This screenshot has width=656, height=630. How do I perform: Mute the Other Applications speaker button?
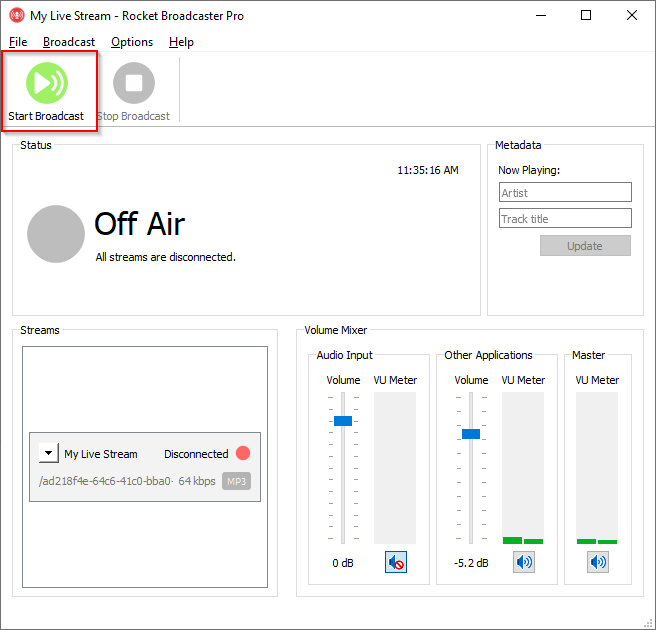[x=524, y=562]
